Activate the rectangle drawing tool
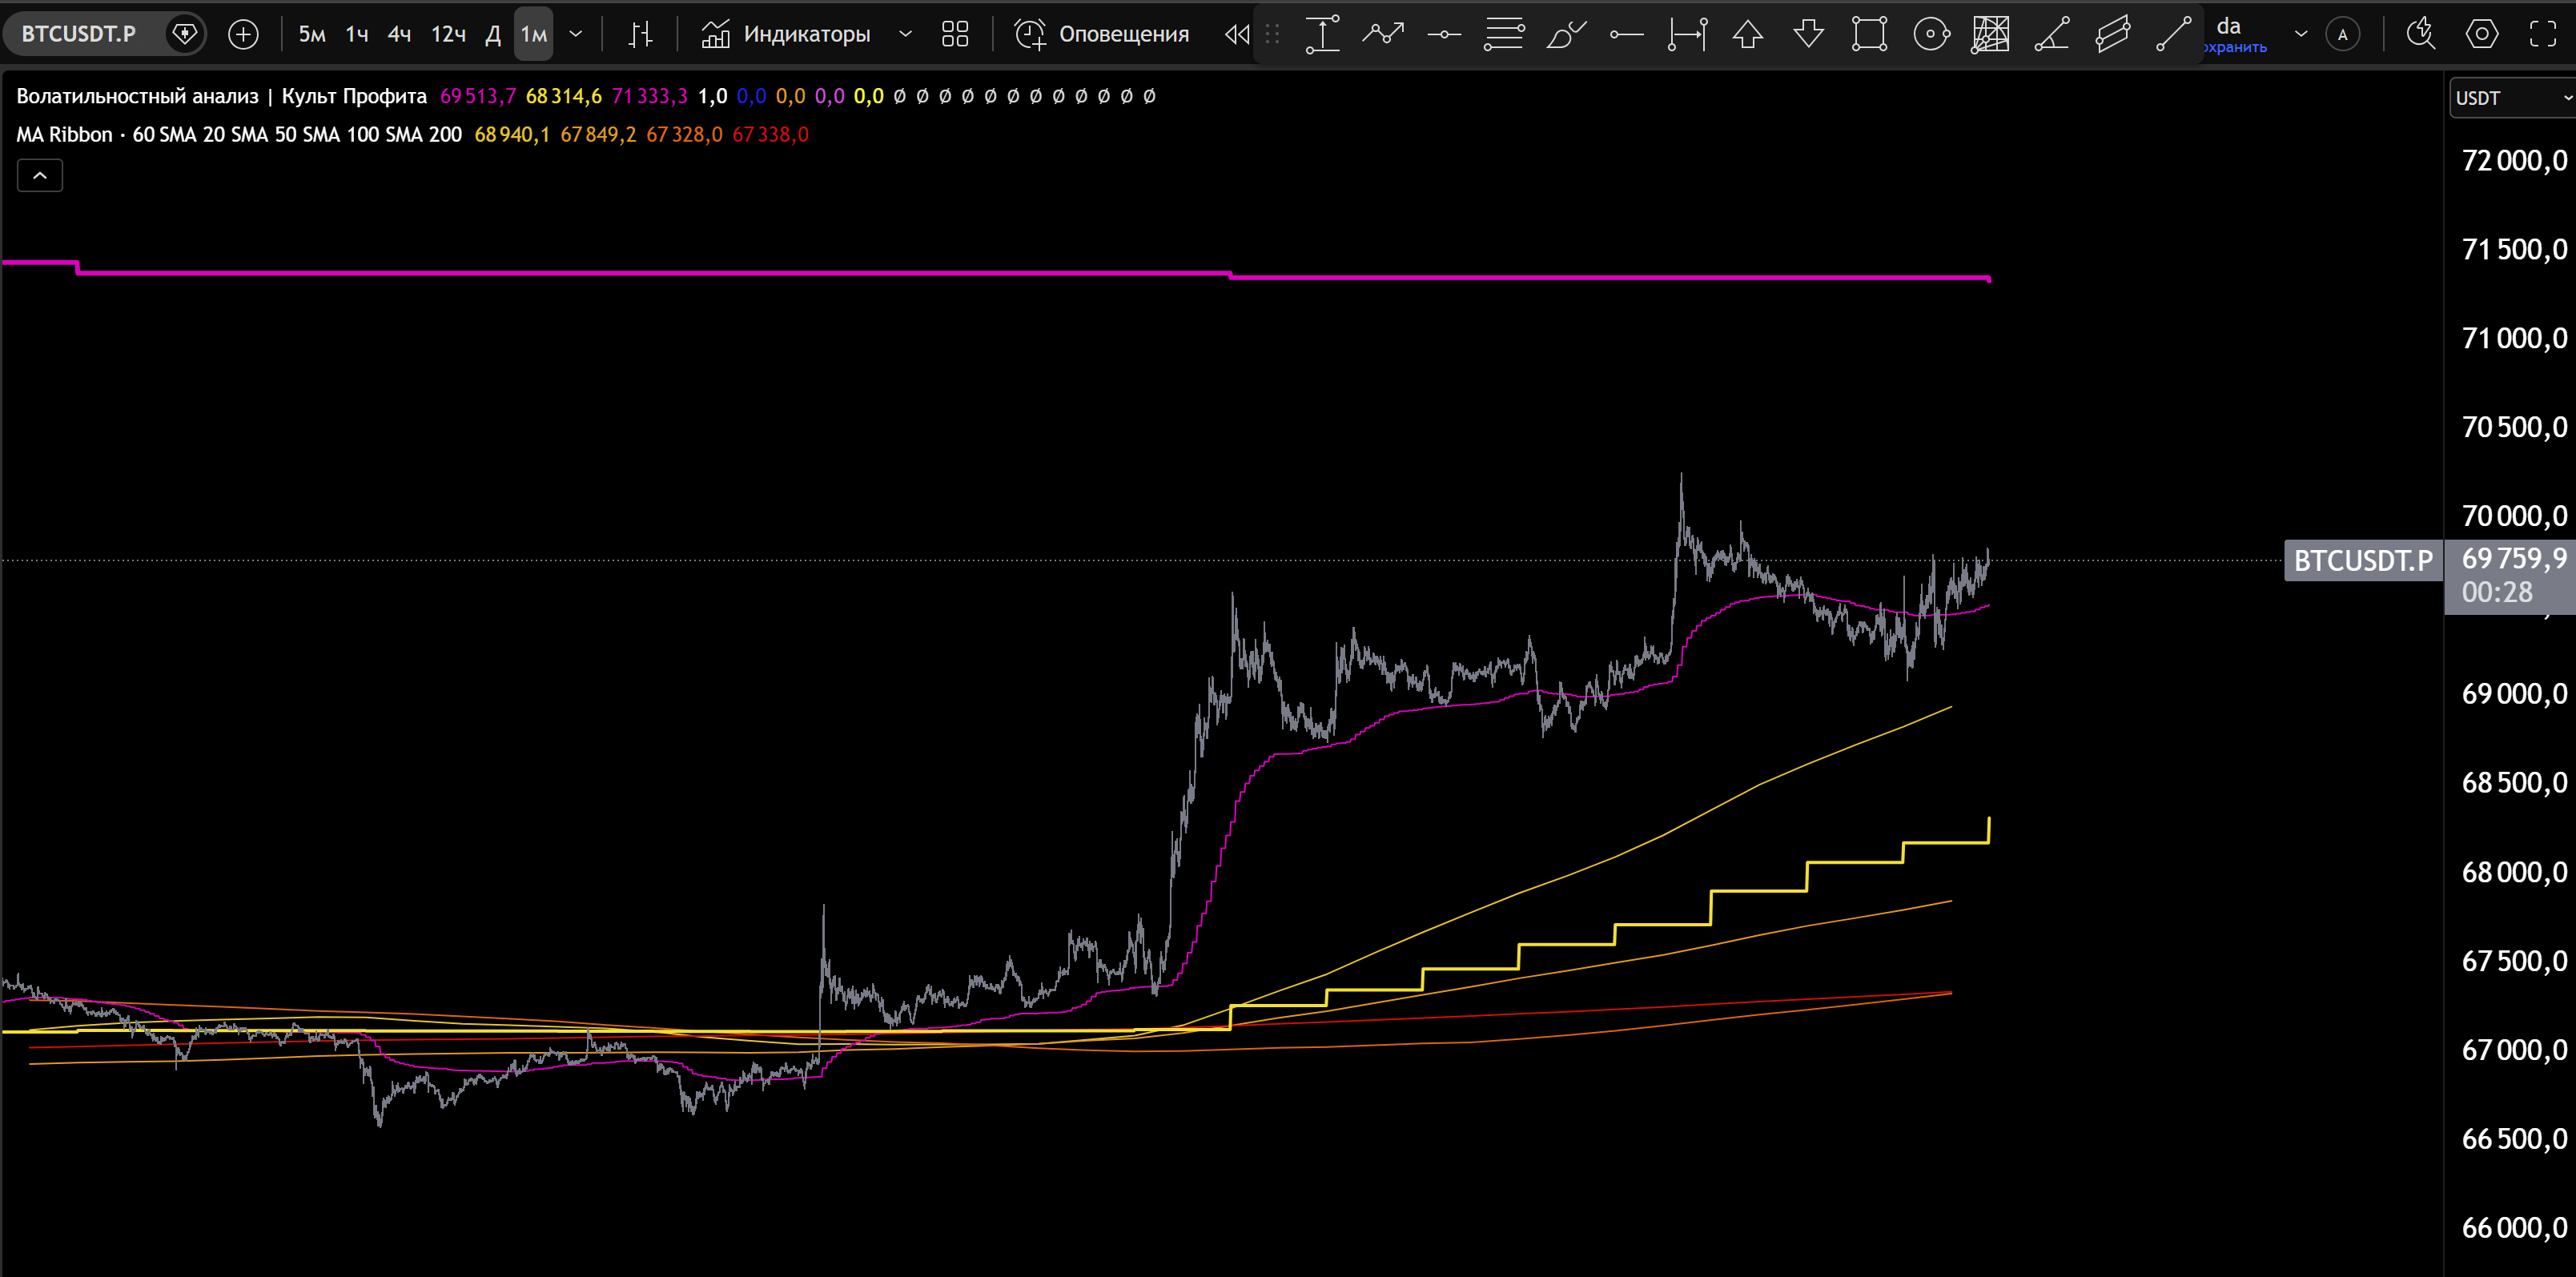 point(1869,34)
